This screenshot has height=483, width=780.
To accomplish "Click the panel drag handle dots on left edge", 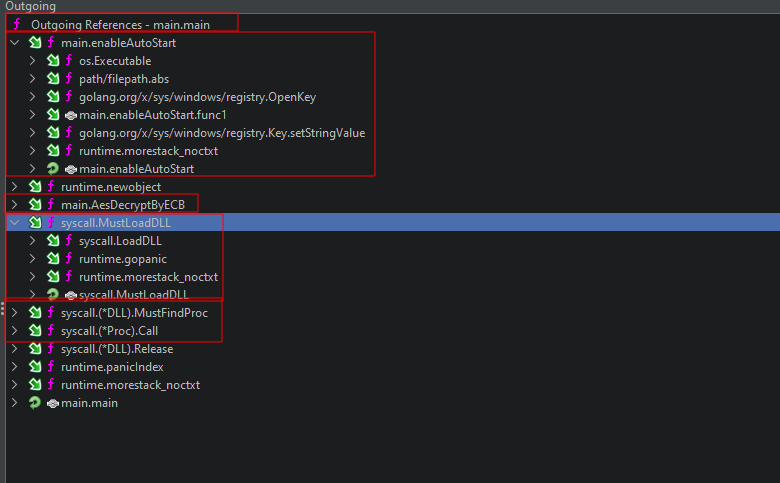I will click(x=2, y=309).
